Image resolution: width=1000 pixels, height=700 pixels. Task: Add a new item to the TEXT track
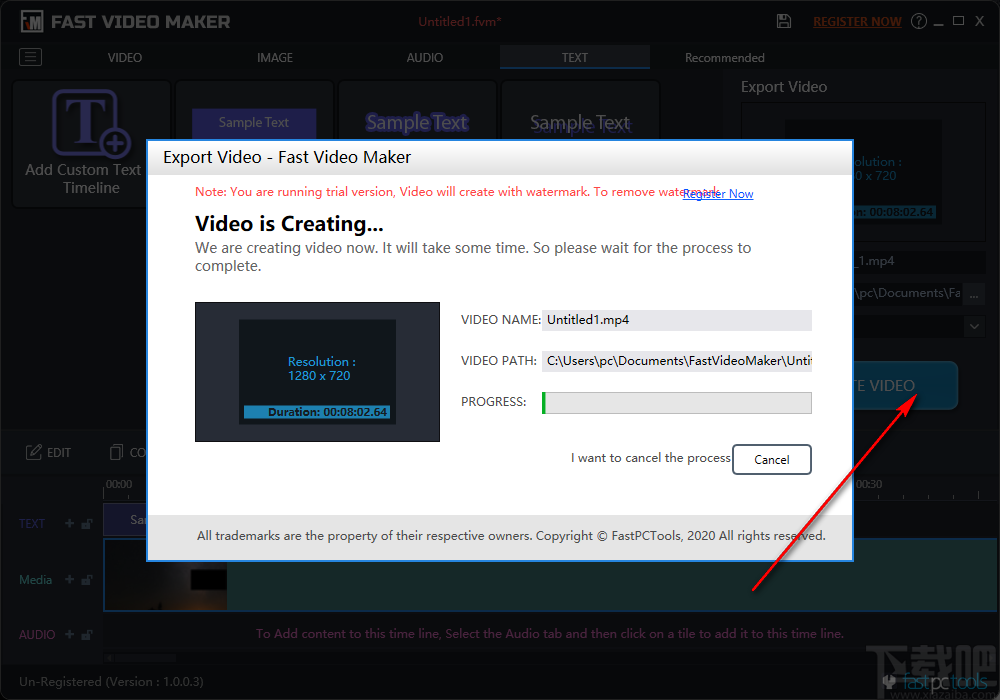point(69,523)
